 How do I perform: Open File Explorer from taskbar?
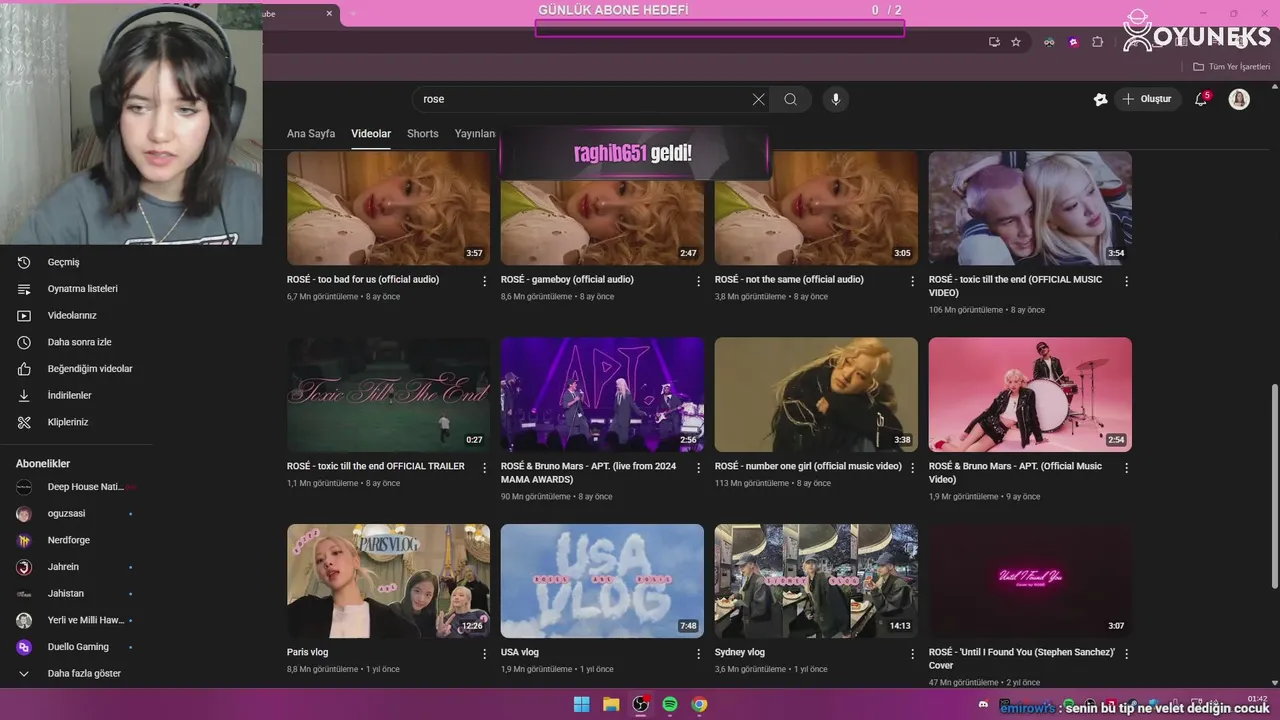tap(611, 705)
